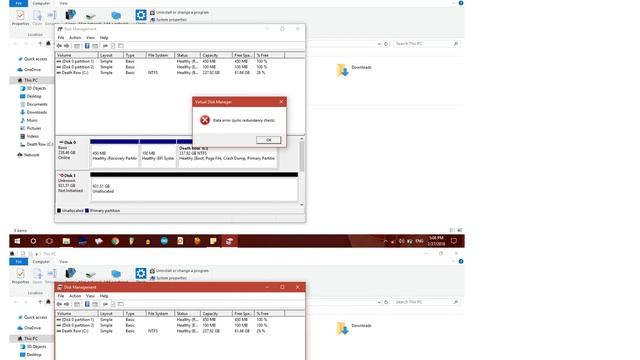Click Uninstall or change a program behind error dialog
The width and height of the screenshot is (640, 360).
179,13
